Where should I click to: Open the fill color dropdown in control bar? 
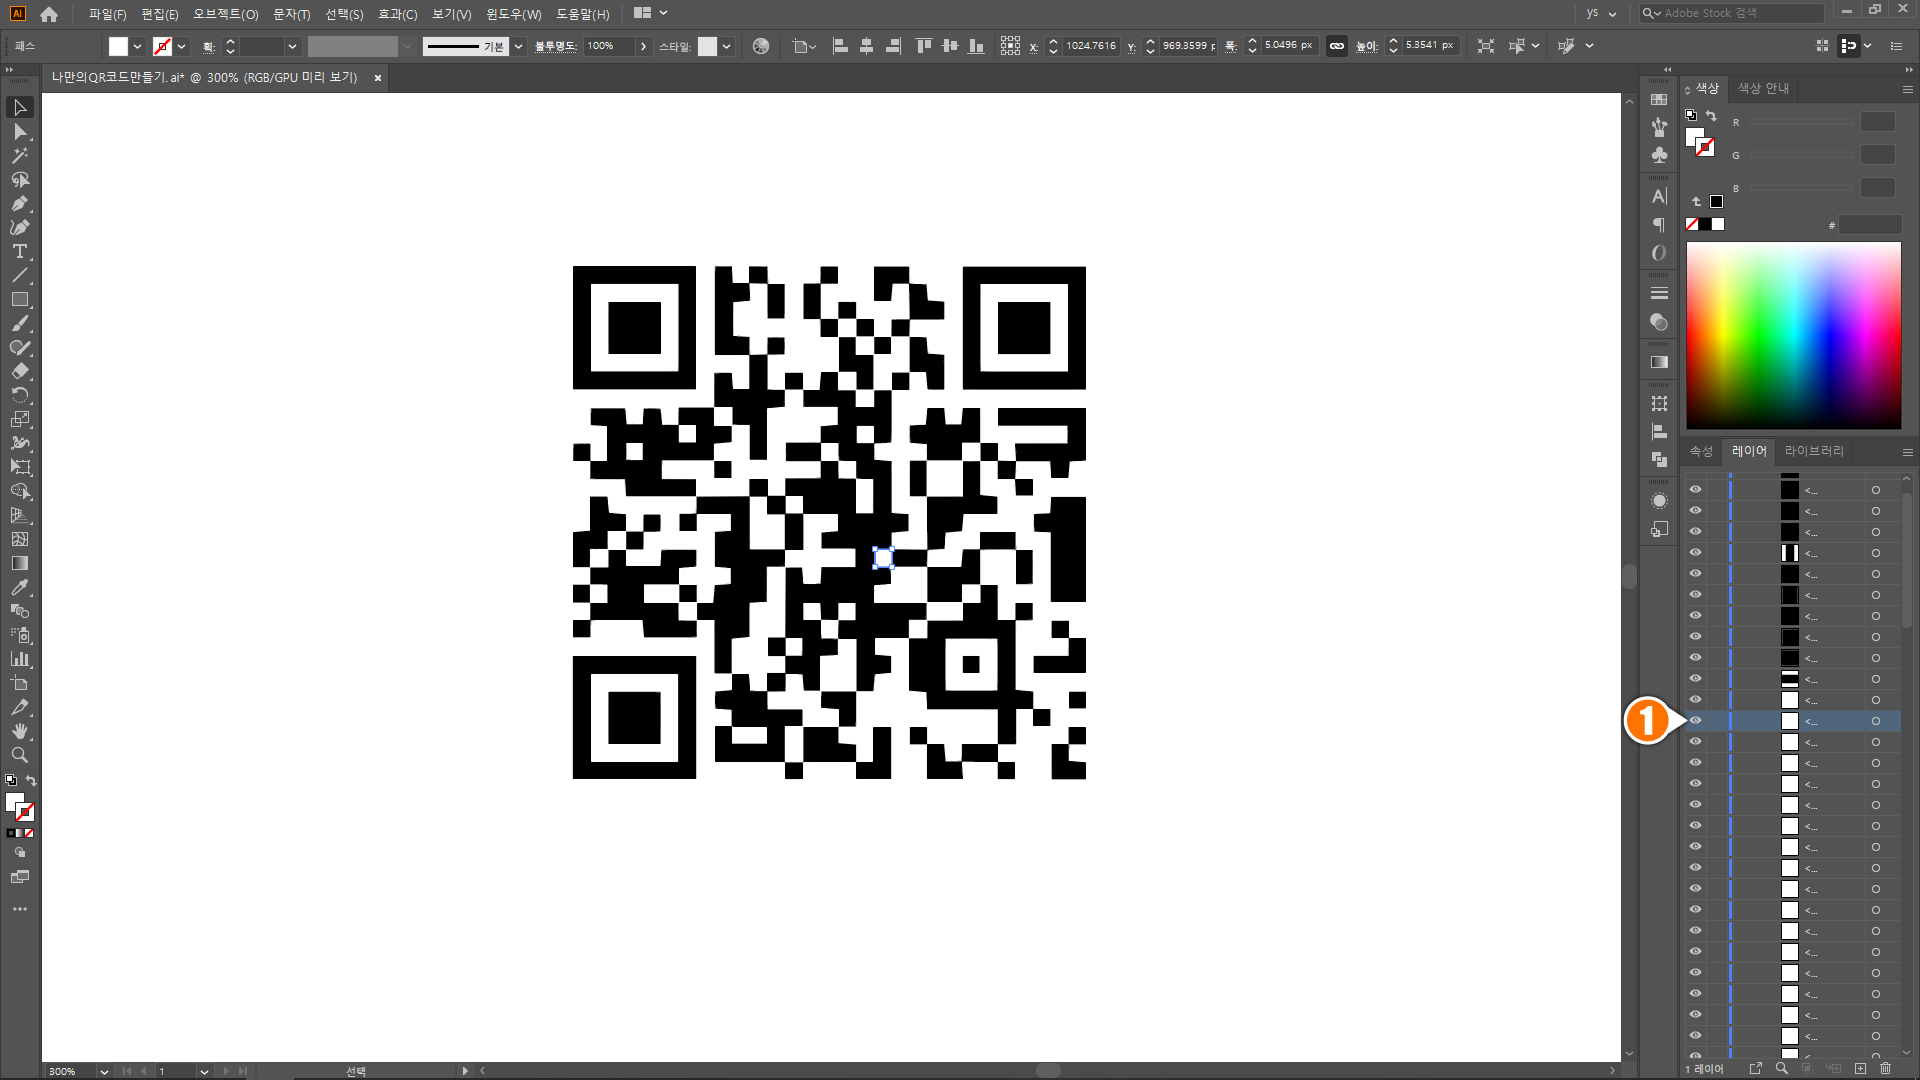138,46
